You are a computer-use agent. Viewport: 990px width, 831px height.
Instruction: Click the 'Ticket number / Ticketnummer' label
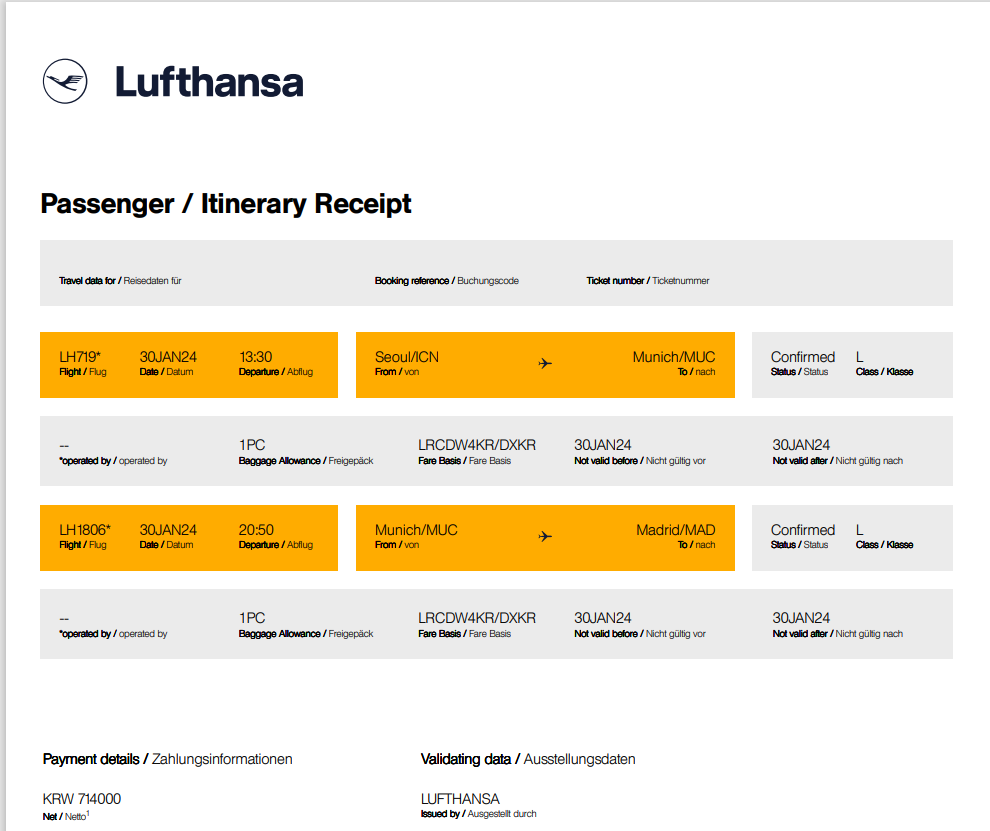tap(648, 280)
